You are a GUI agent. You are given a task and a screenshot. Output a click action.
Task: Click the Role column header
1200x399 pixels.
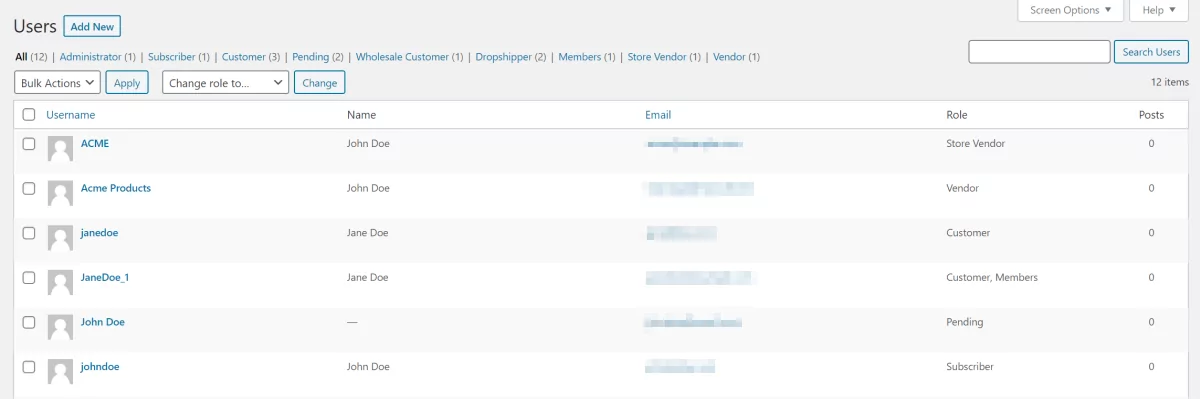[x=957, y=115]
